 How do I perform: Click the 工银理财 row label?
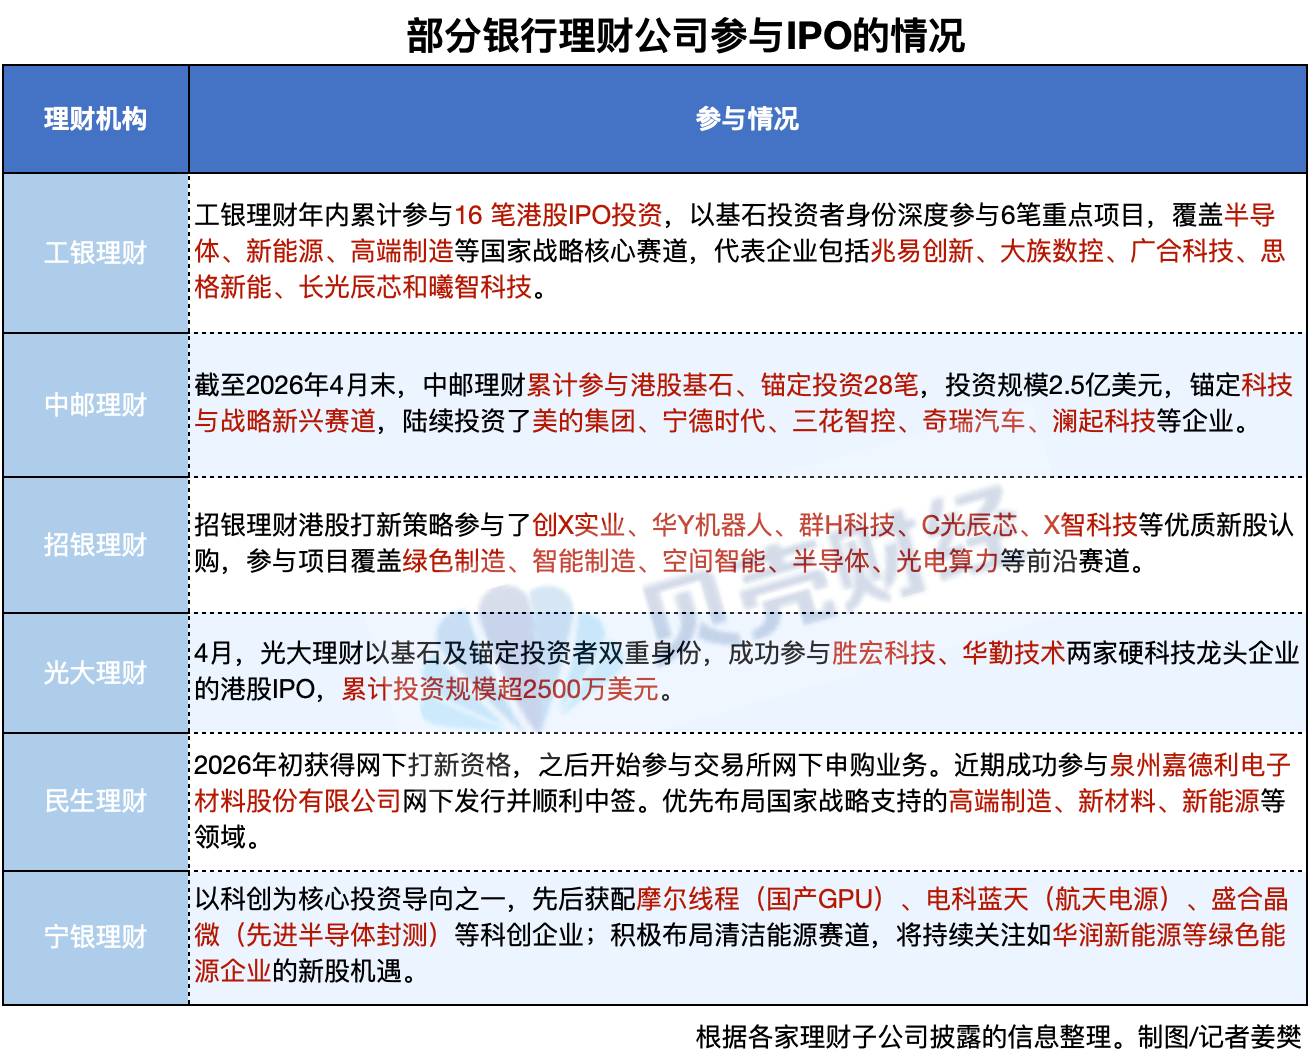point(95,253)
